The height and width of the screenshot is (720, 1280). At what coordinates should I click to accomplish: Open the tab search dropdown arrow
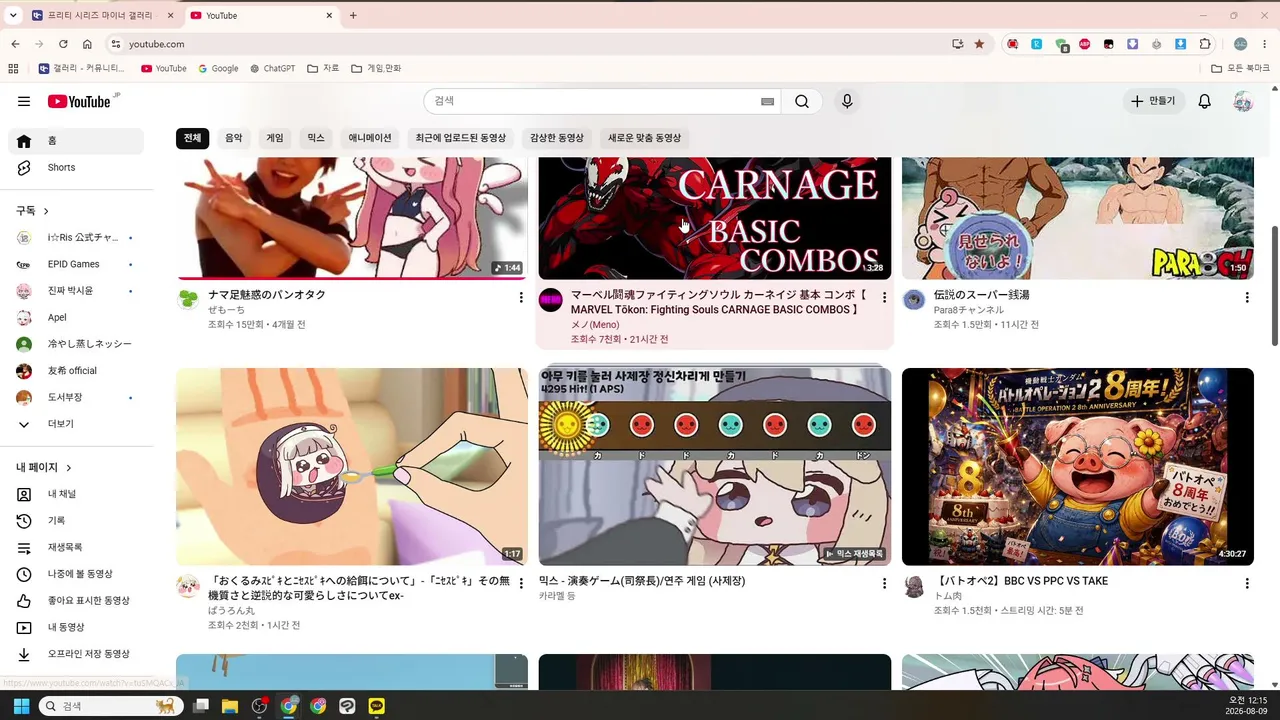click(13, 15)
